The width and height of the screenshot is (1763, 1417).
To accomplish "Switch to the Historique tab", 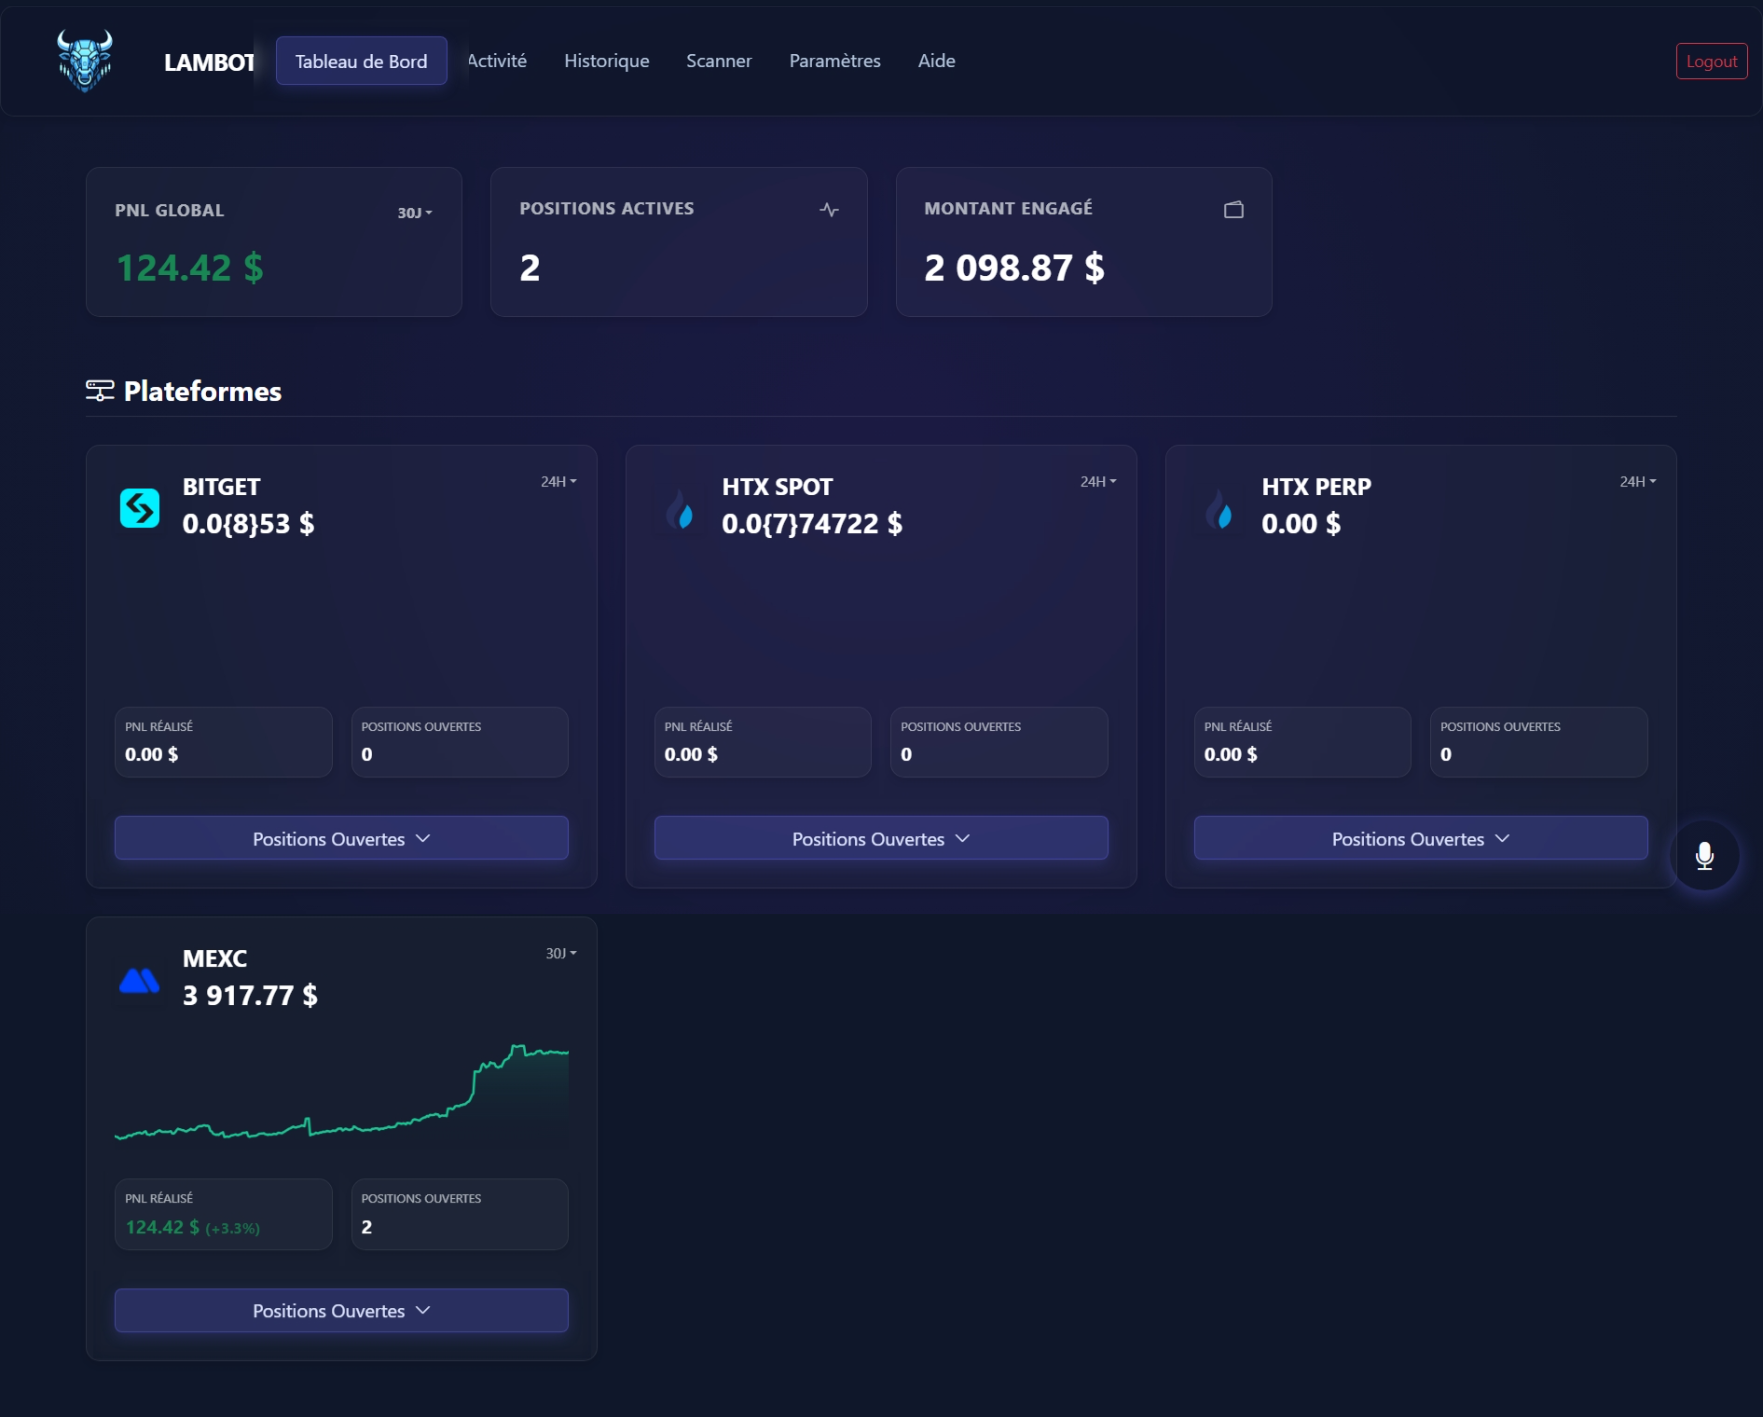I will 607,61.
